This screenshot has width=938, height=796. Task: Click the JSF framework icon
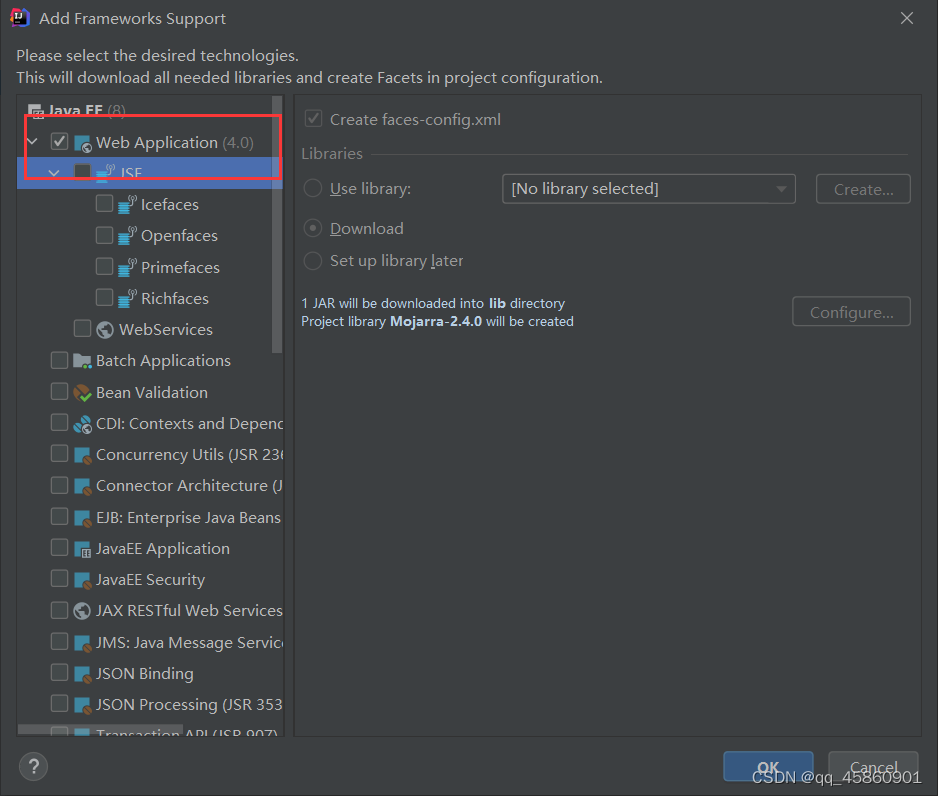pos(105,173)
